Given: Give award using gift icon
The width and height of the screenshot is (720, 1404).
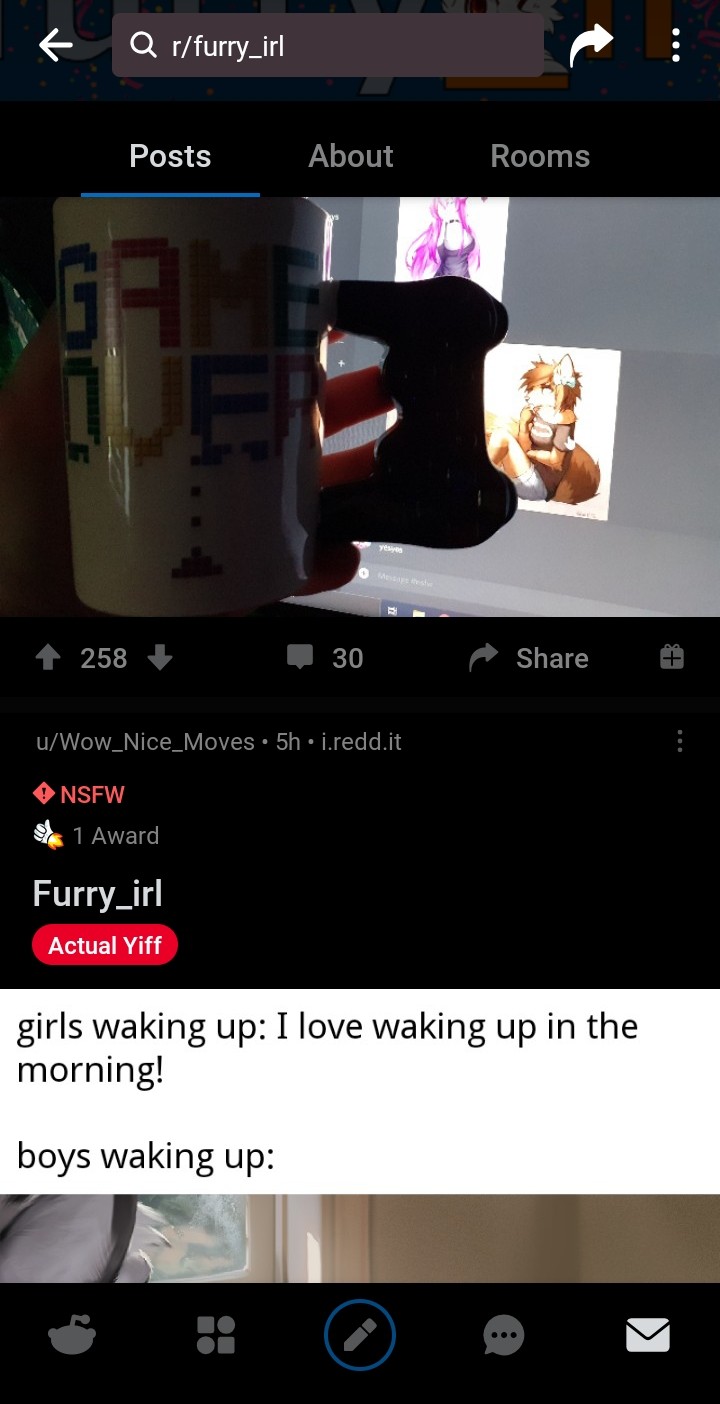Looking at the screenshot, I should 672,657.
